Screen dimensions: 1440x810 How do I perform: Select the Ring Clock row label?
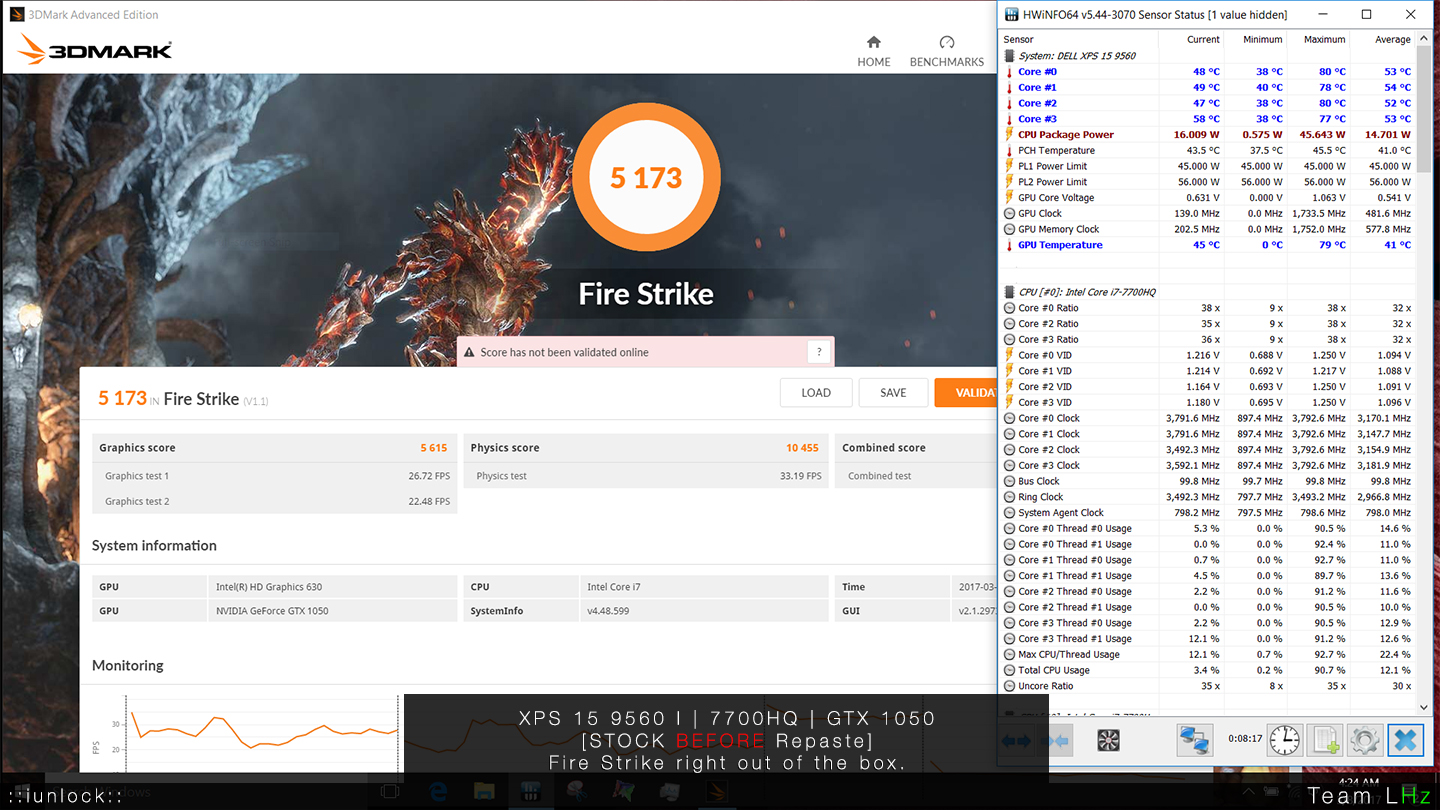point(1041,497)
